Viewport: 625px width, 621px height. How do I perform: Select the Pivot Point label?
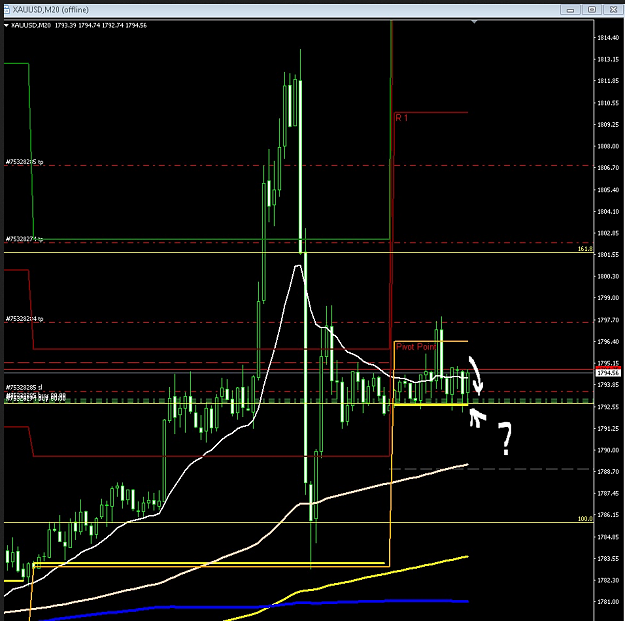click(416, 347)
